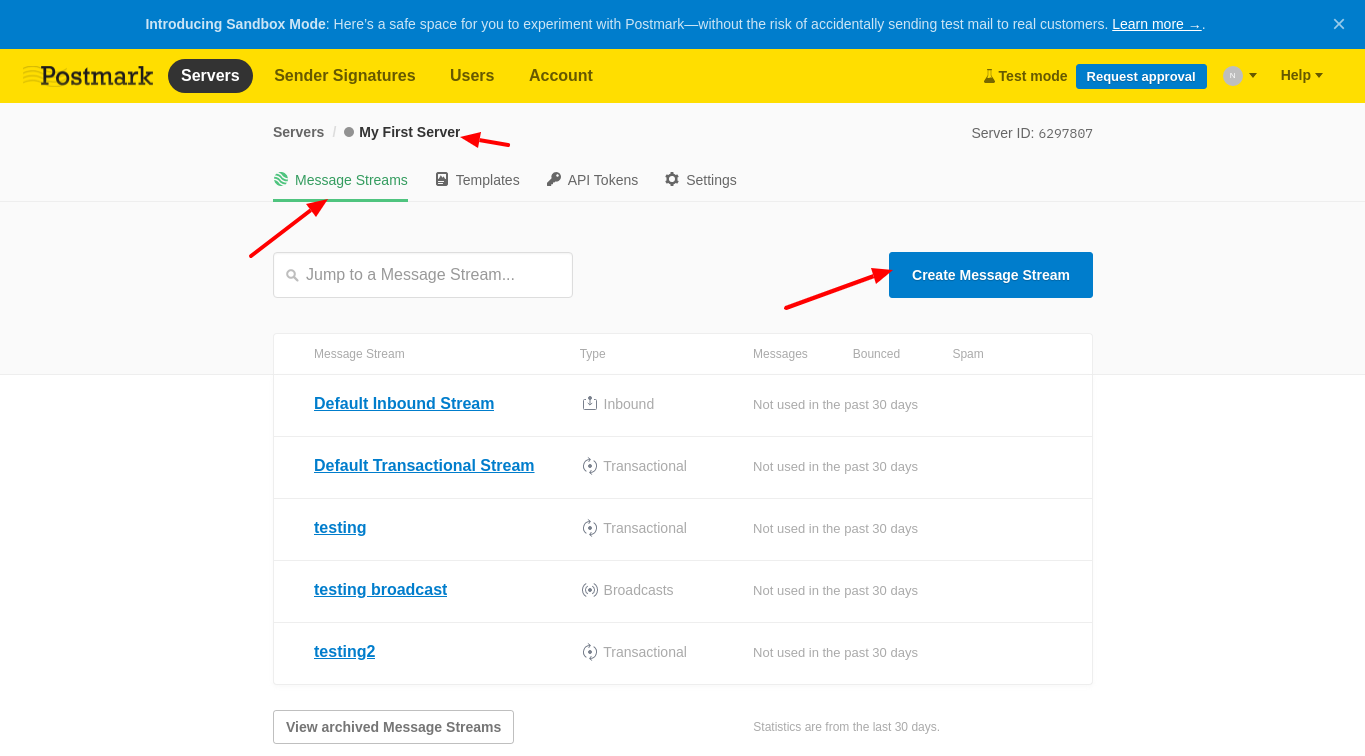Click the search magnifier icon
This screenshot has height=756, width=1365.
(292, 275)
